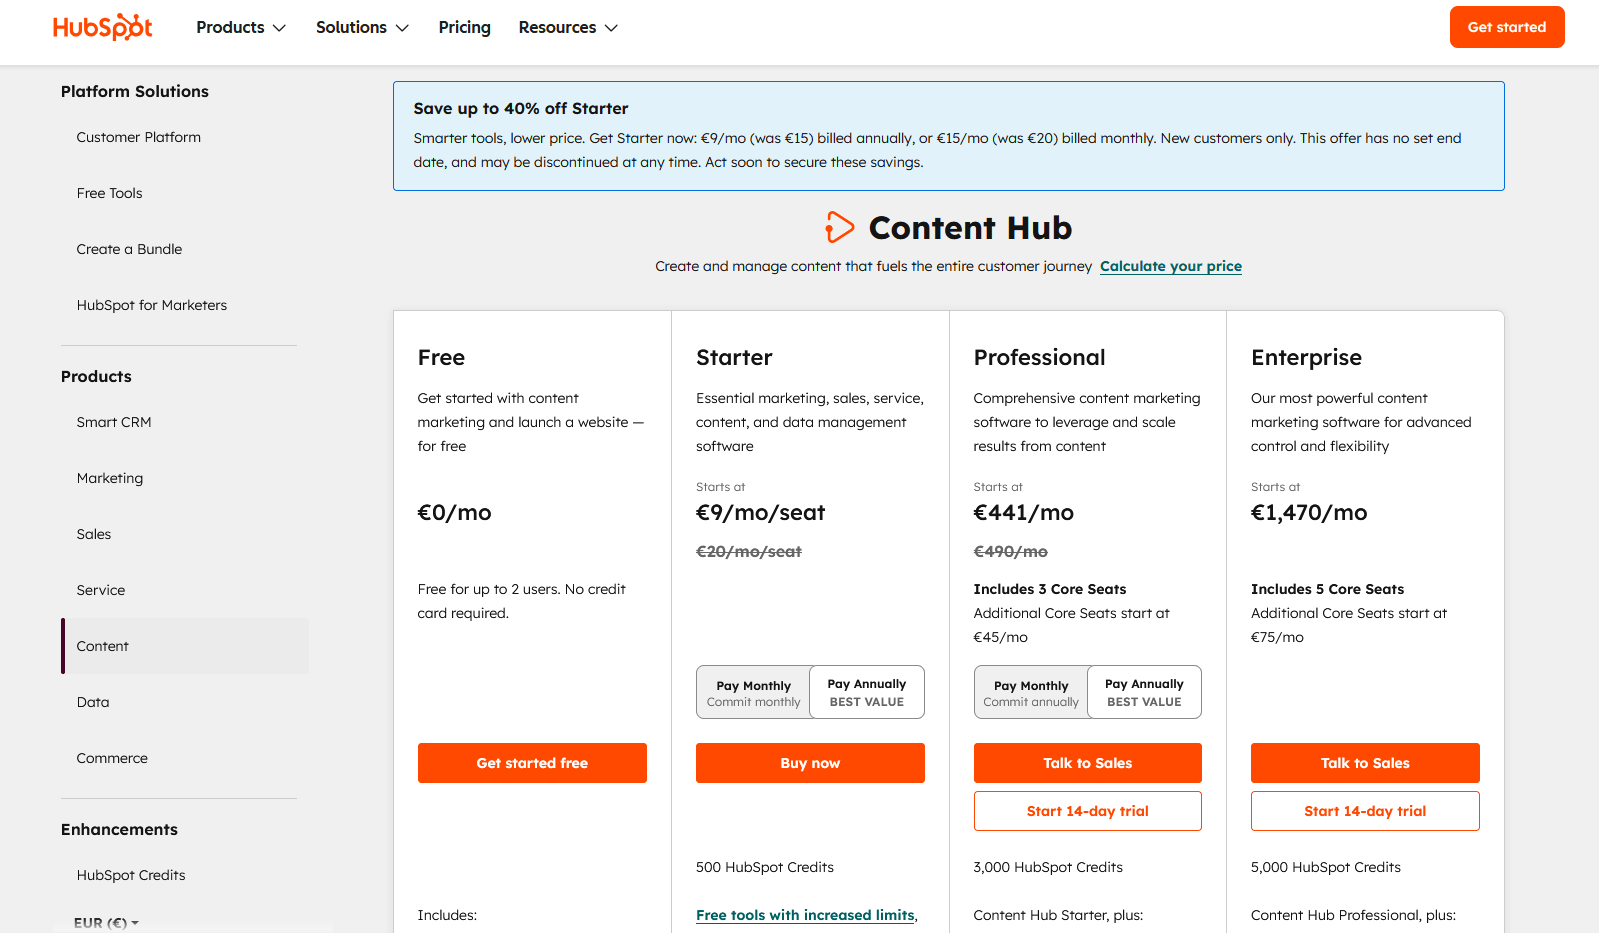Click the €1,470/mo price text

[1309, 512]
